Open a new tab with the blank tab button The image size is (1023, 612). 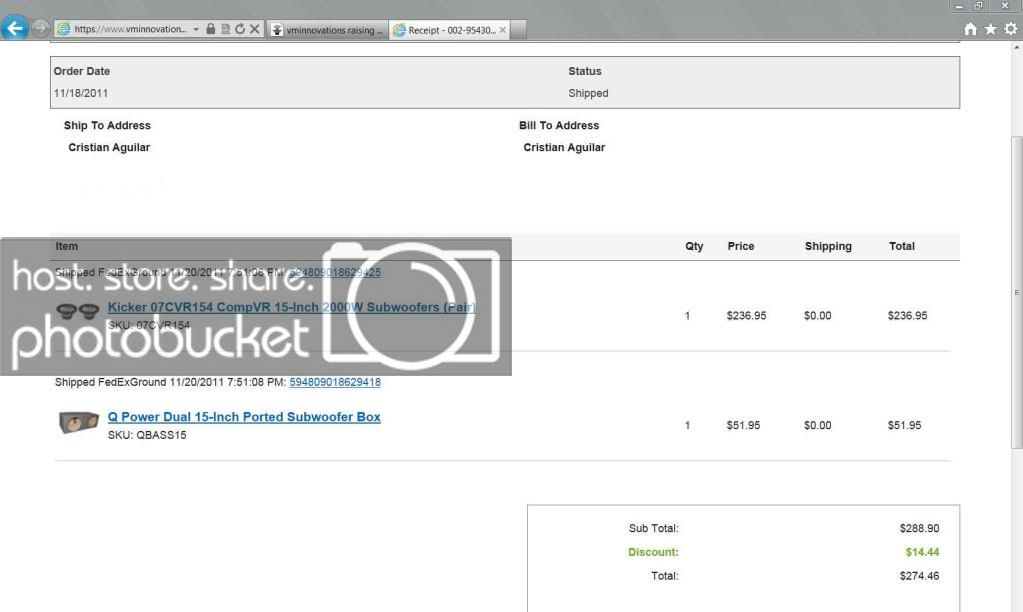tap(519, 29)
